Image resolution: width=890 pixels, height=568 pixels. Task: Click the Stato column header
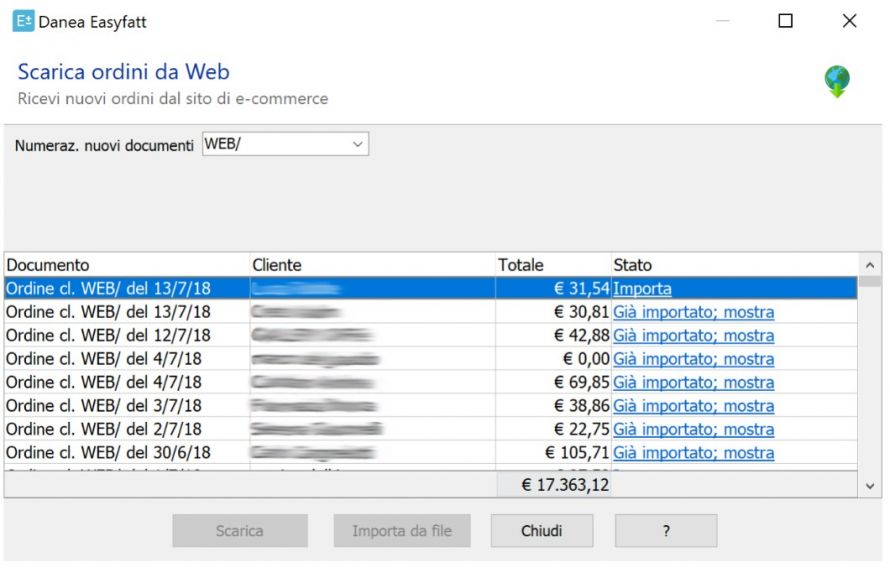(733, 265)
